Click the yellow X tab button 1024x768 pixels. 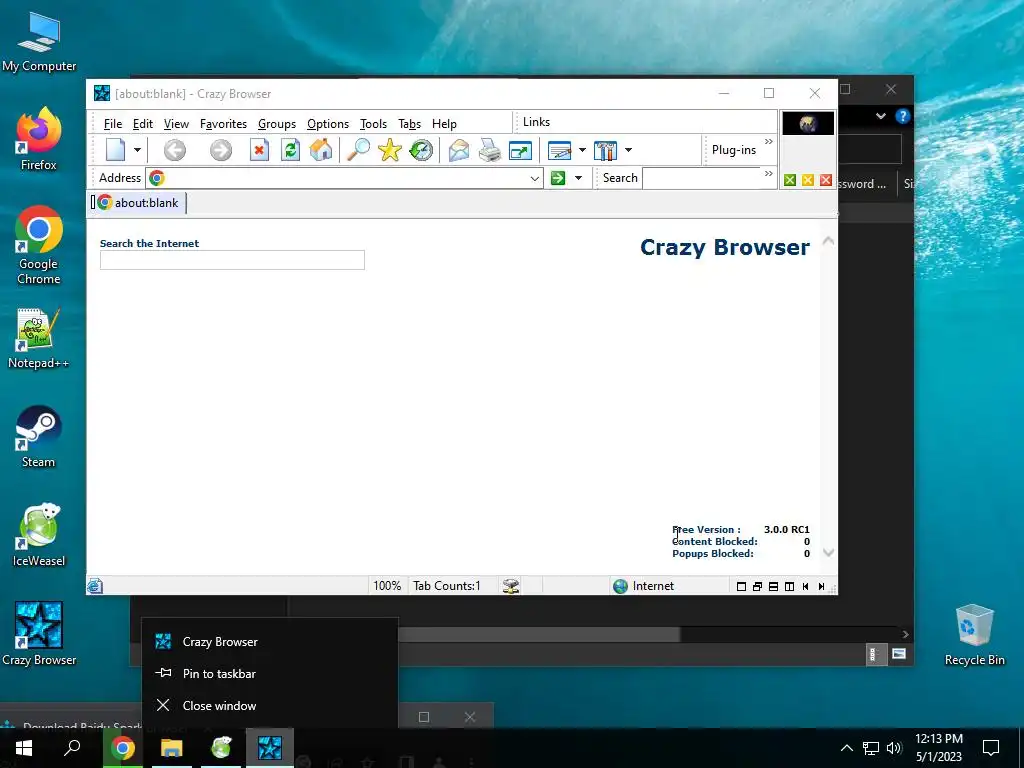(x=808, y=180)
